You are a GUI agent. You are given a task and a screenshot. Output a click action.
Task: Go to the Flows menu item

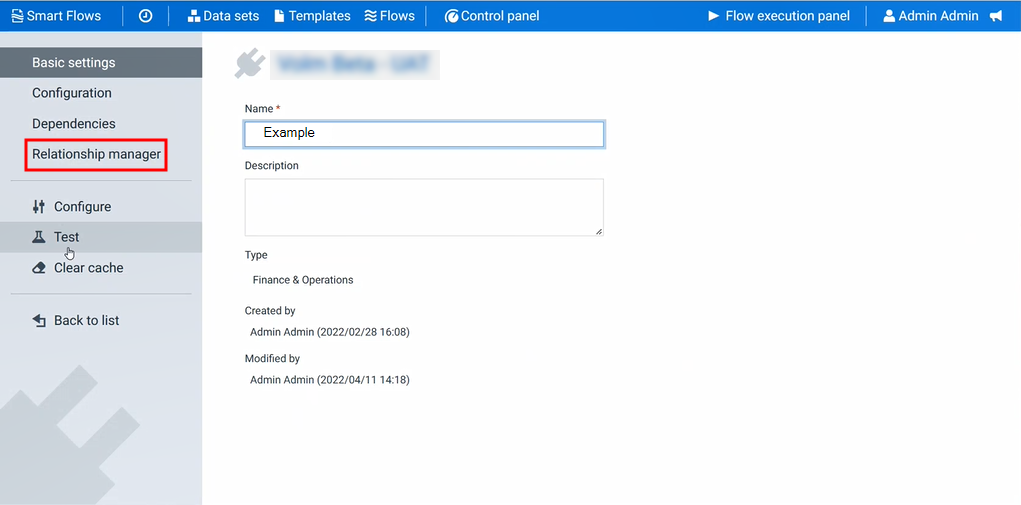(x=389, y=16)
